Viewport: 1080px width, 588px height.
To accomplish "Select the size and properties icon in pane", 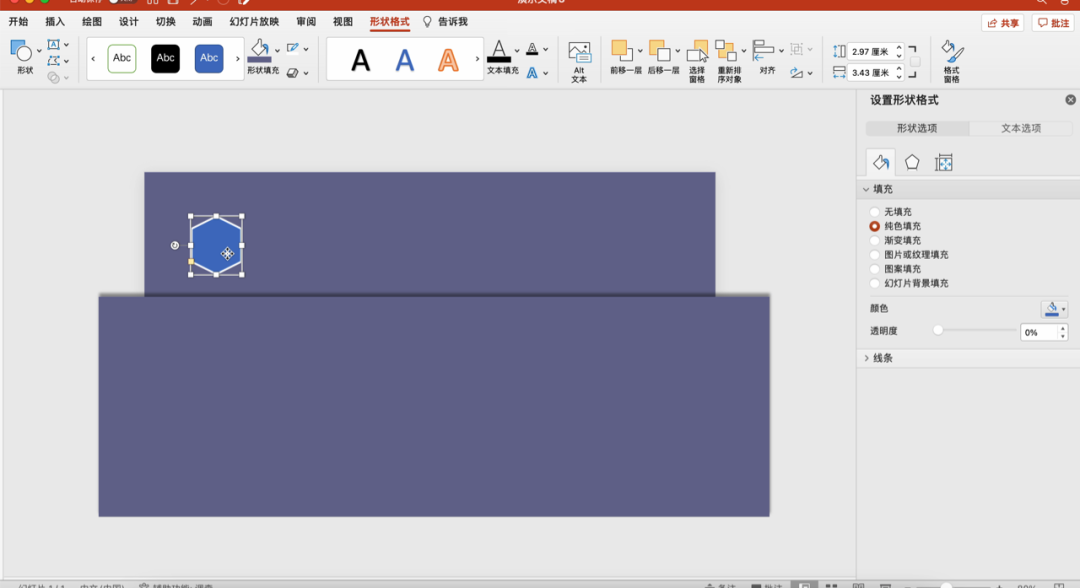I will coord(944,162).
